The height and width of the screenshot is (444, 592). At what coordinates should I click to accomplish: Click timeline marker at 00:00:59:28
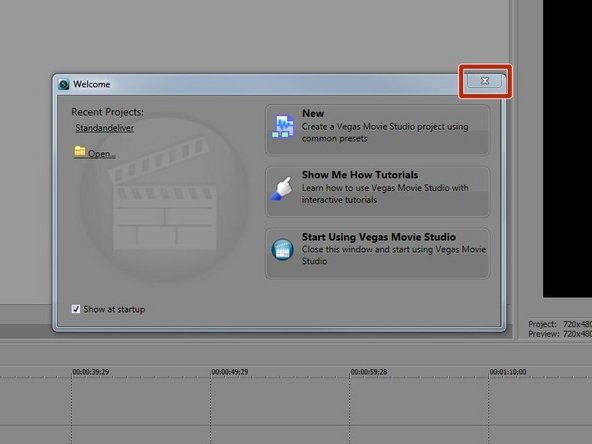[369, 372]
